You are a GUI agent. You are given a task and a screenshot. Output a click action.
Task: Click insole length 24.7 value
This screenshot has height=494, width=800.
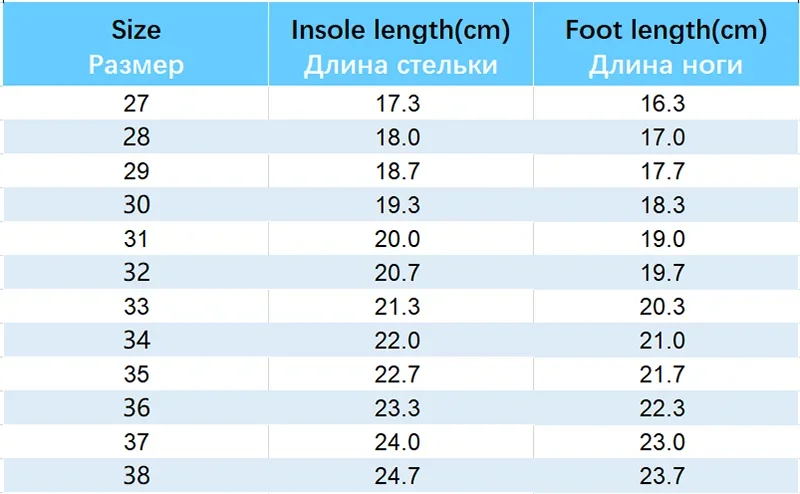[x=397, y=476]
